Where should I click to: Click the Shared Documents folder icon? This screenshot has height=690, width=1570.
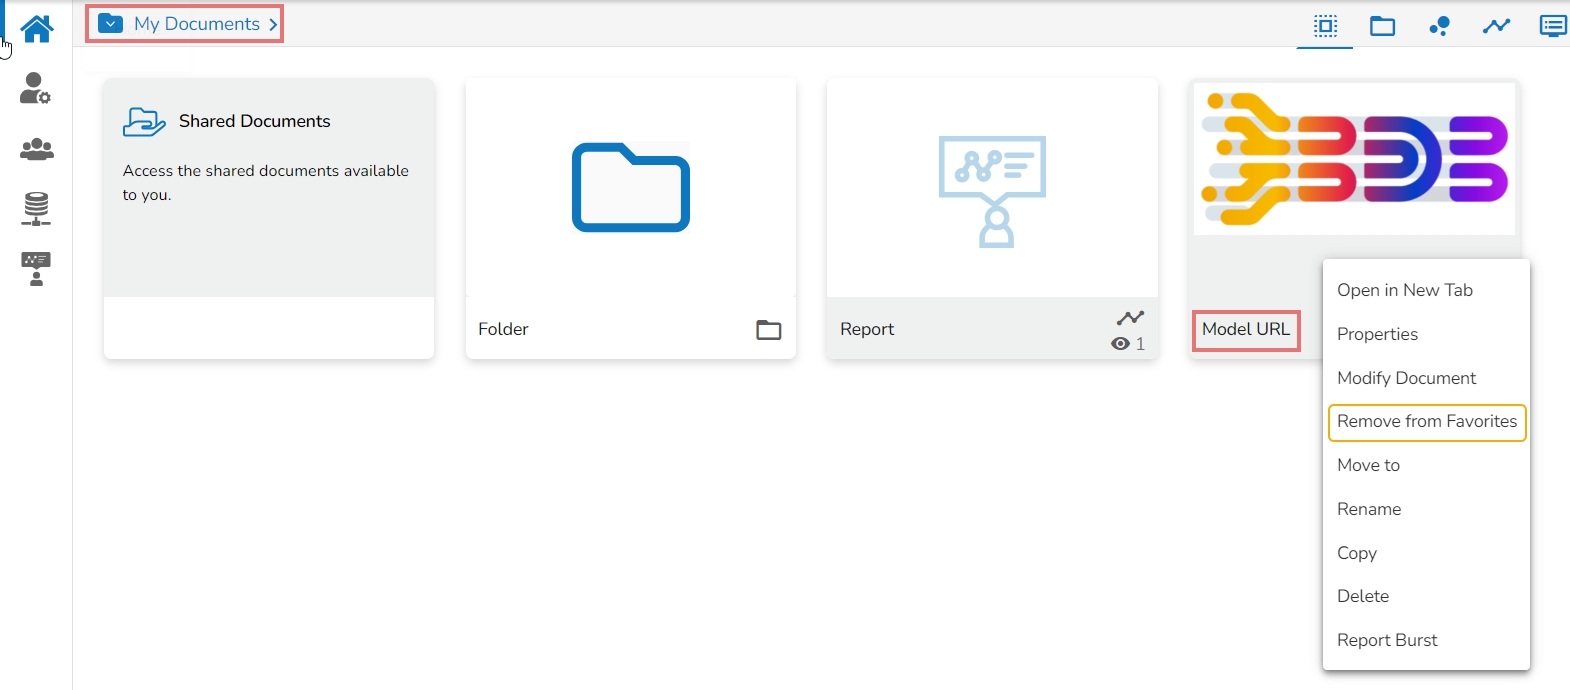point(144,122)
